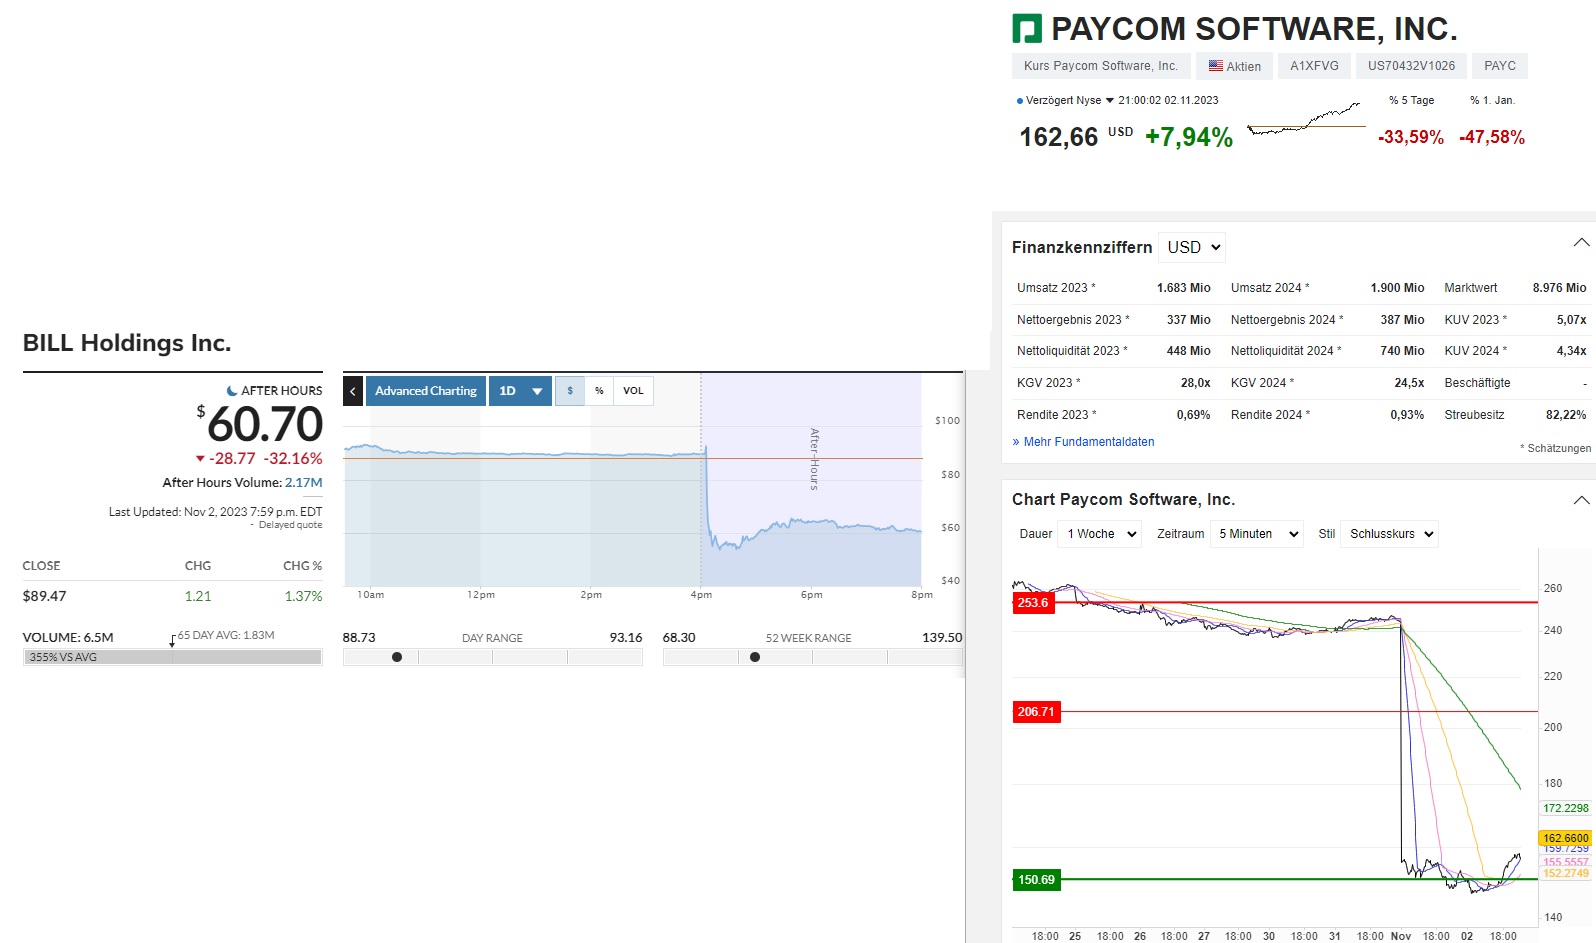Open Stil Schlusskurs dropdown

click(1390, 534)
